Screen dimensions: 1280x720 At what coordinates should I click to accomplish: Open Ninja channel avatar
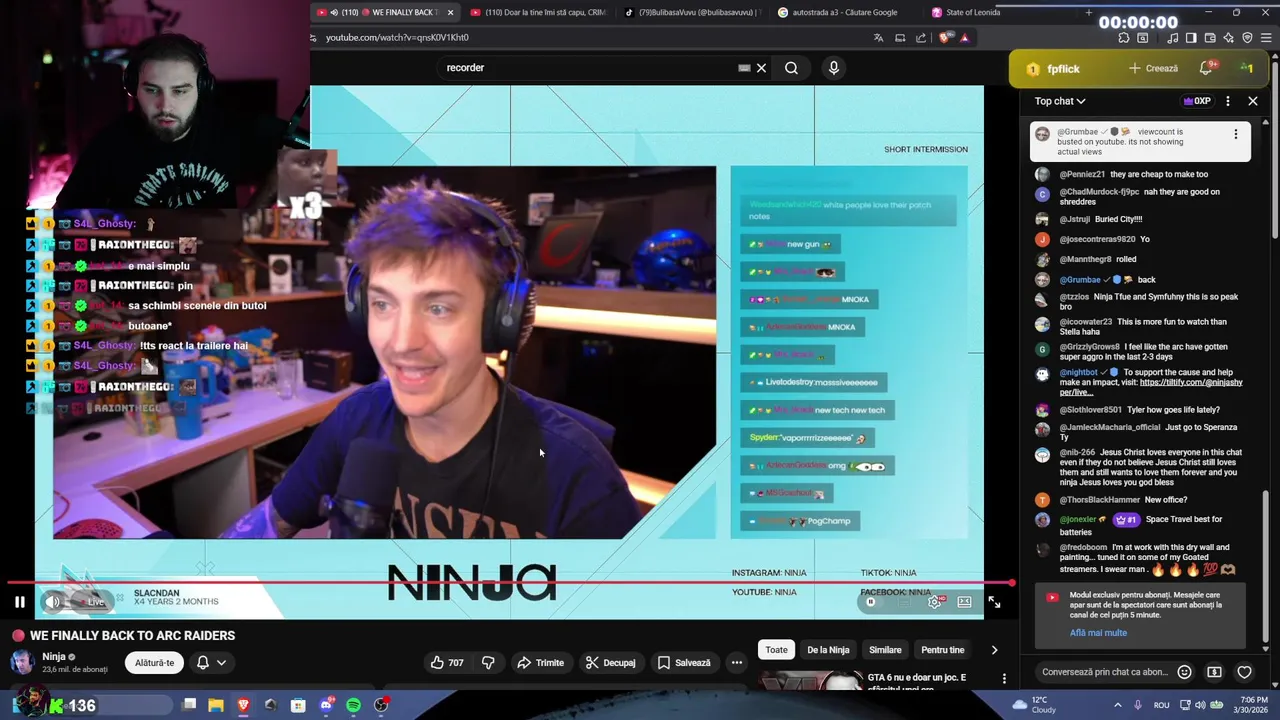click(22, 662)
